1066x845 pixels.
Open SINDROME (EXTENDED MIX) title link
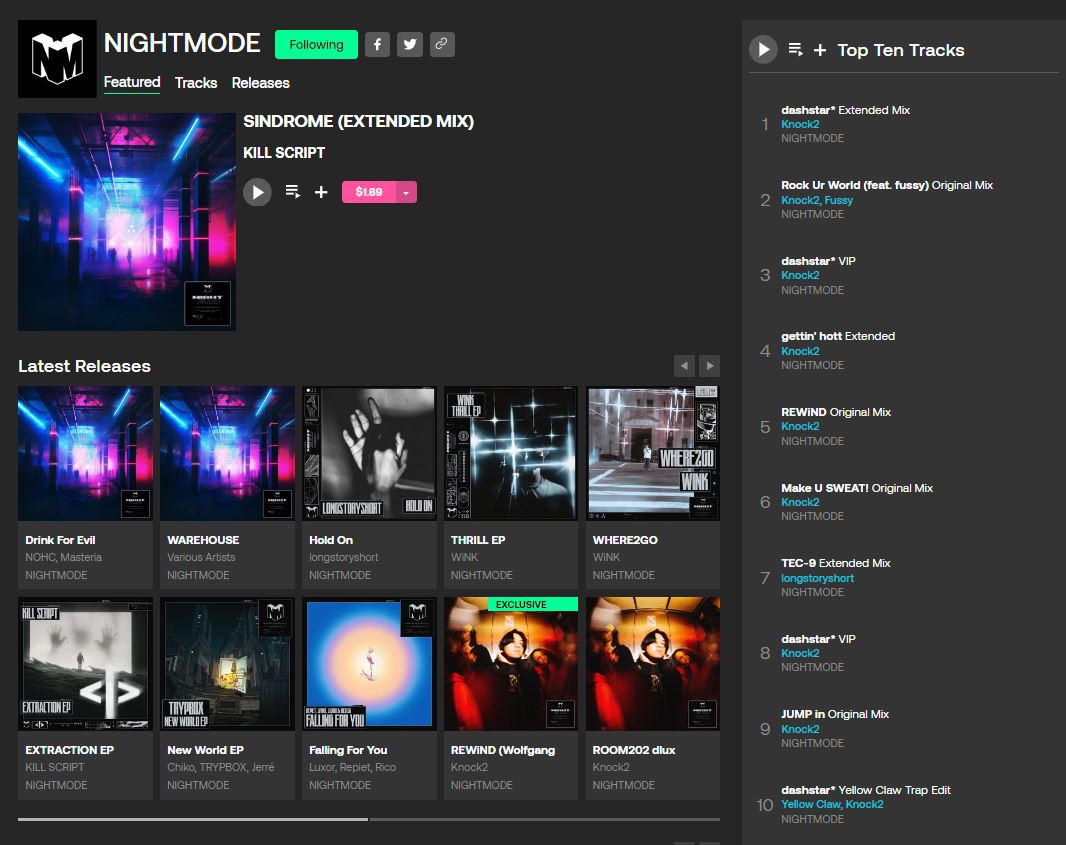coord(358,121)
